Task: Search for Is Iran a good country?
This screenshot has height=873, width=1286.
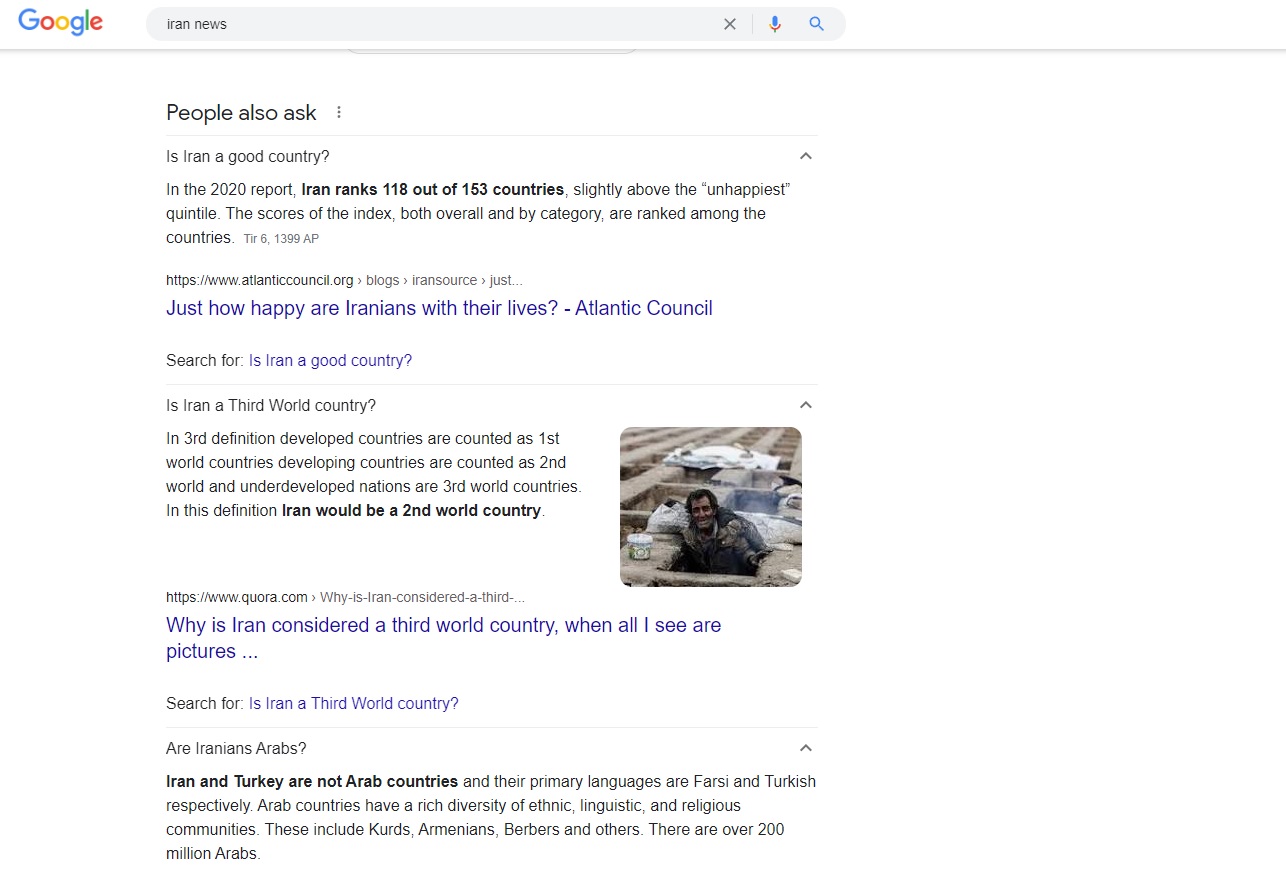Action: coord(330,360)
